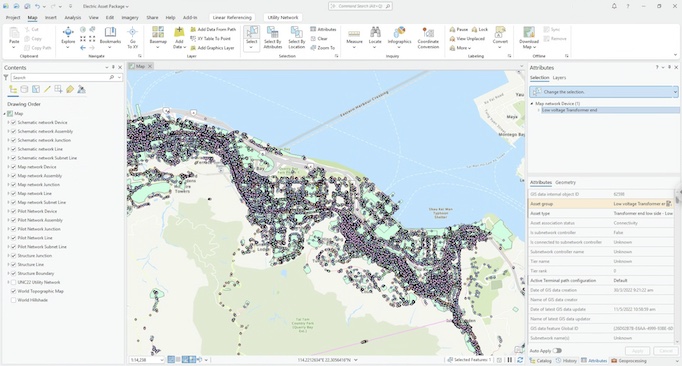Click XY Table To Point
Image resolution: width=682 pixels, height=366 pixels.
coord(211,38)
